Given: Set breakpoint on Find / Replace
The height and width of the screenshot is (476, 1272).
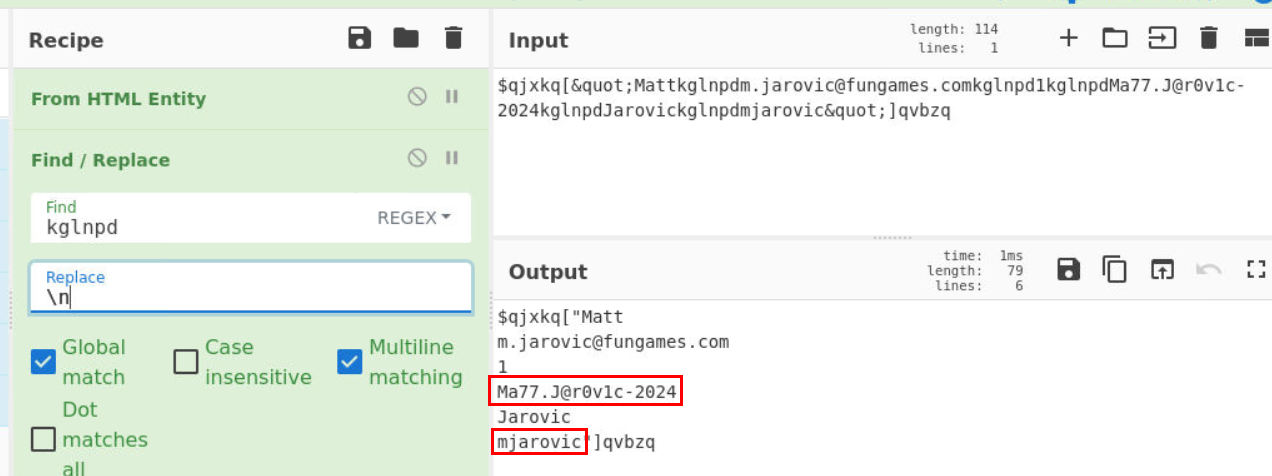Looking at the screenshot, I should (x=451, y=158).
